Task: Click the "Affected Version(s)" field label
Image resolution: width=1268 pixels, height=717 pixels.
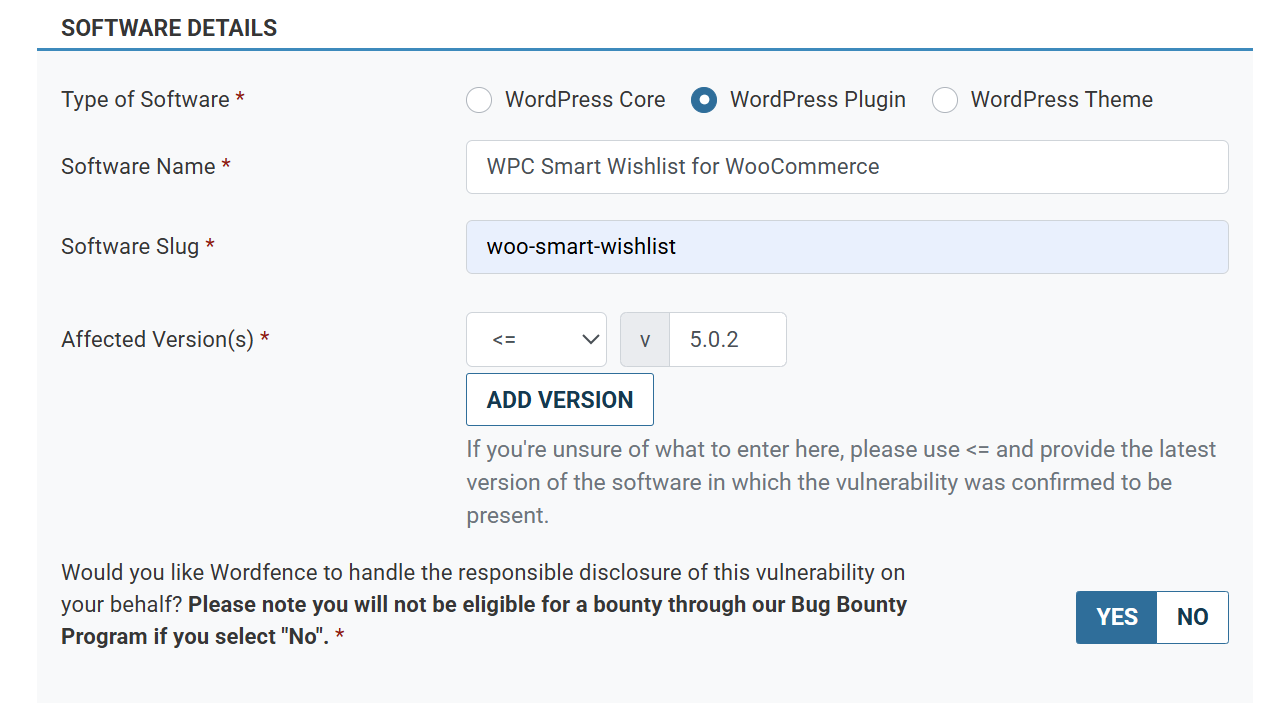Action: tap(157, 340)
